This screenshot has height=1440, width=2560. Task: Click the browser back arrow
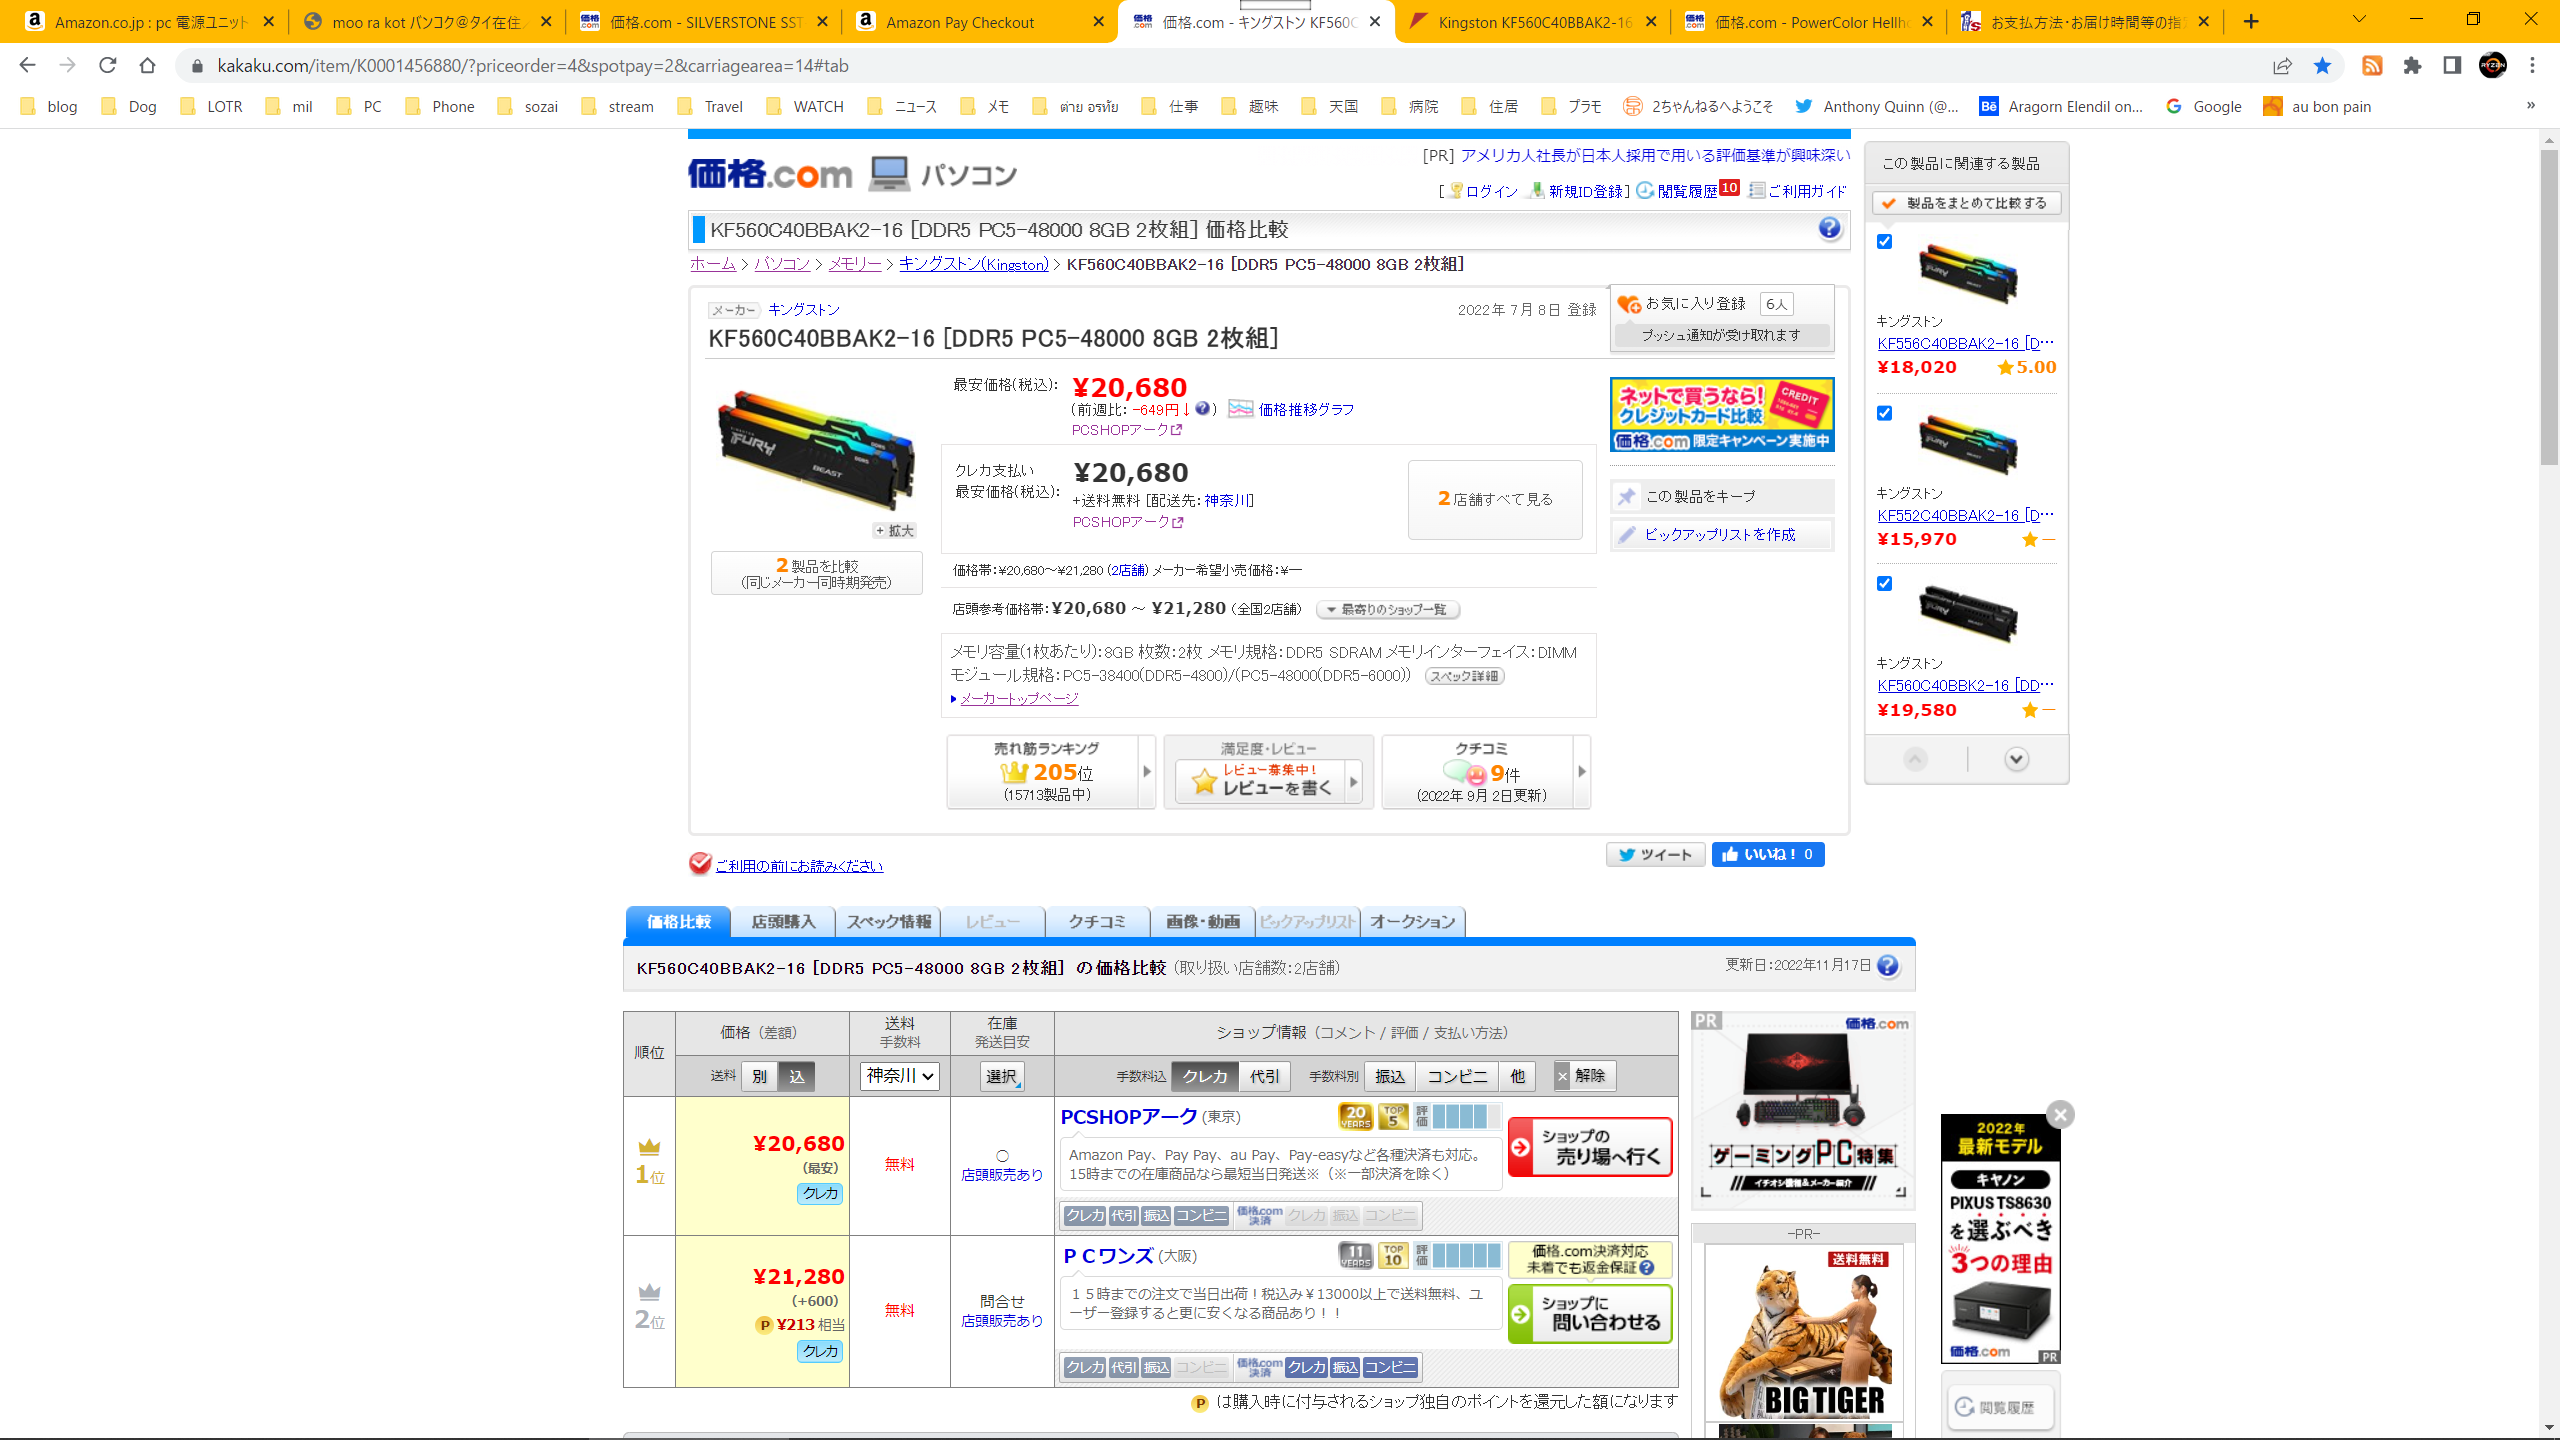27,65
